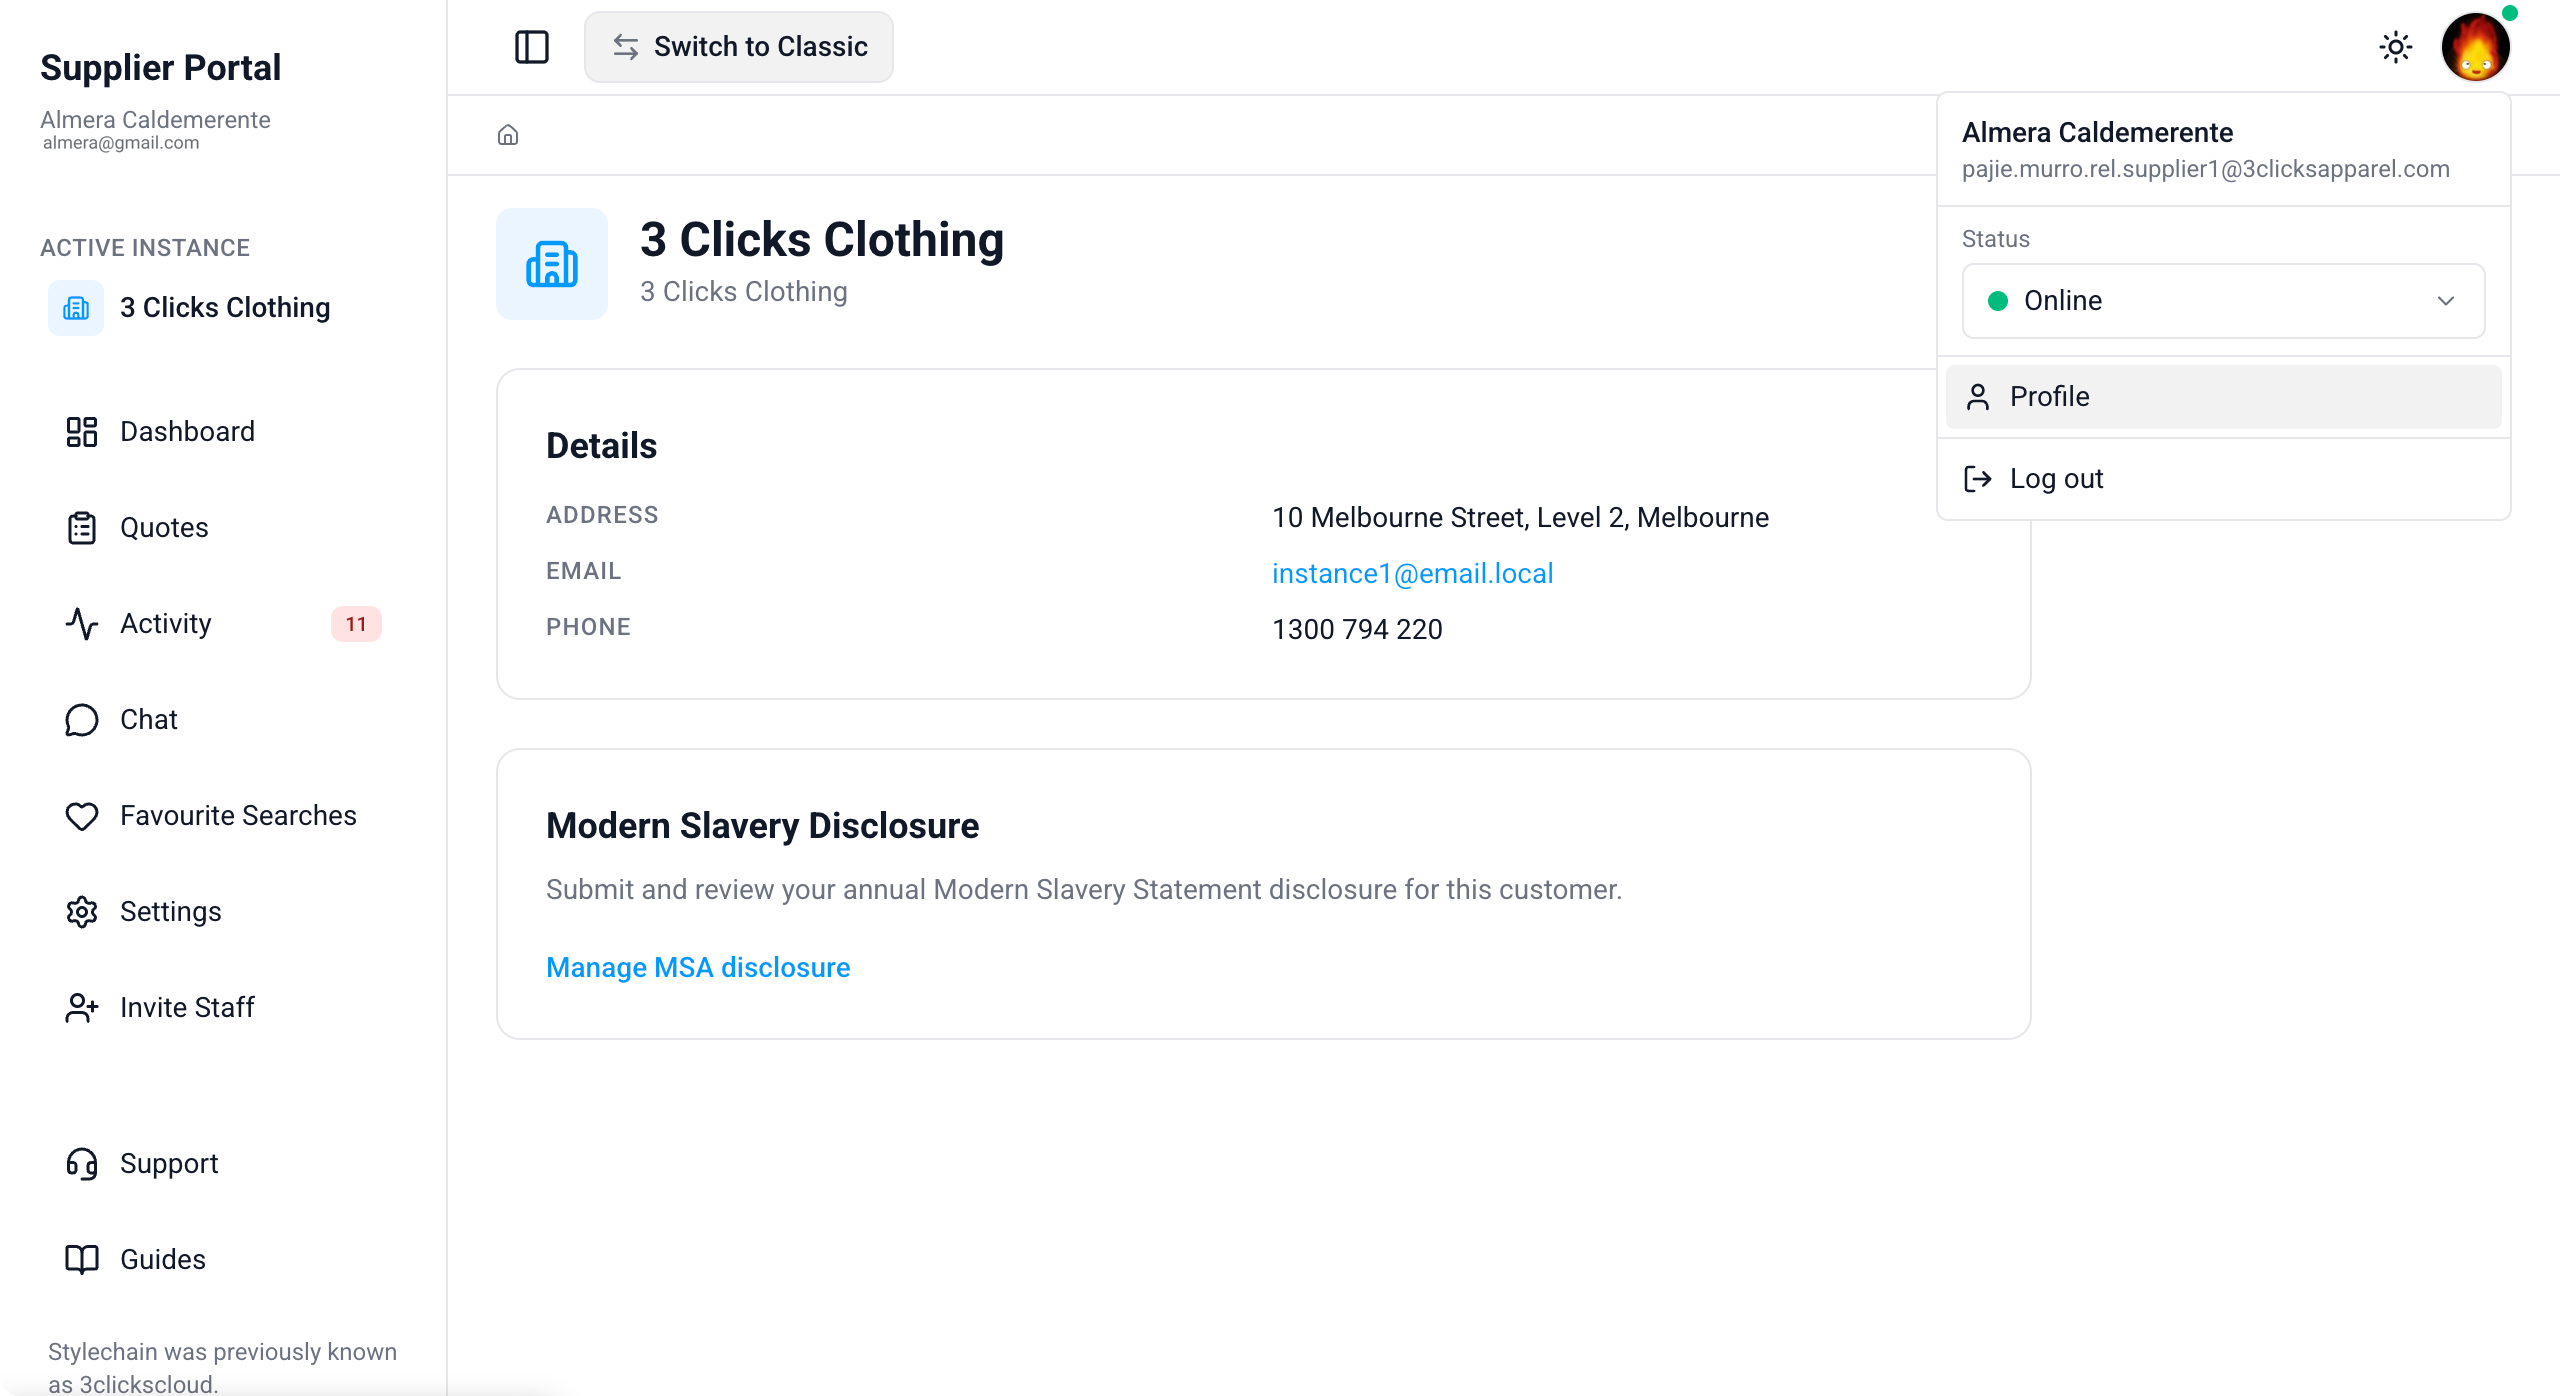The width and height of the screenshot is (2560, 1396).
Task: Click the large building icon beside page title
Action: point(552,264)
